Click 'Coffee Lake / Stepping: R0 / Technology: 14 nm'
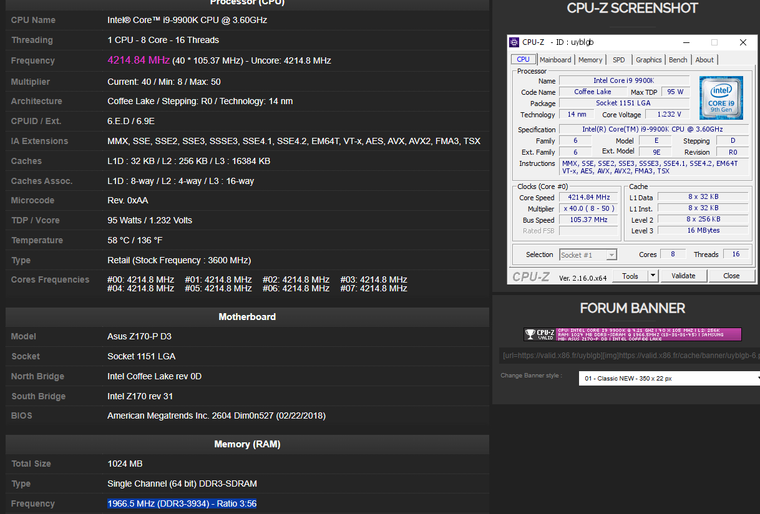The image size is (760, 514). click(x=200, y=101)
